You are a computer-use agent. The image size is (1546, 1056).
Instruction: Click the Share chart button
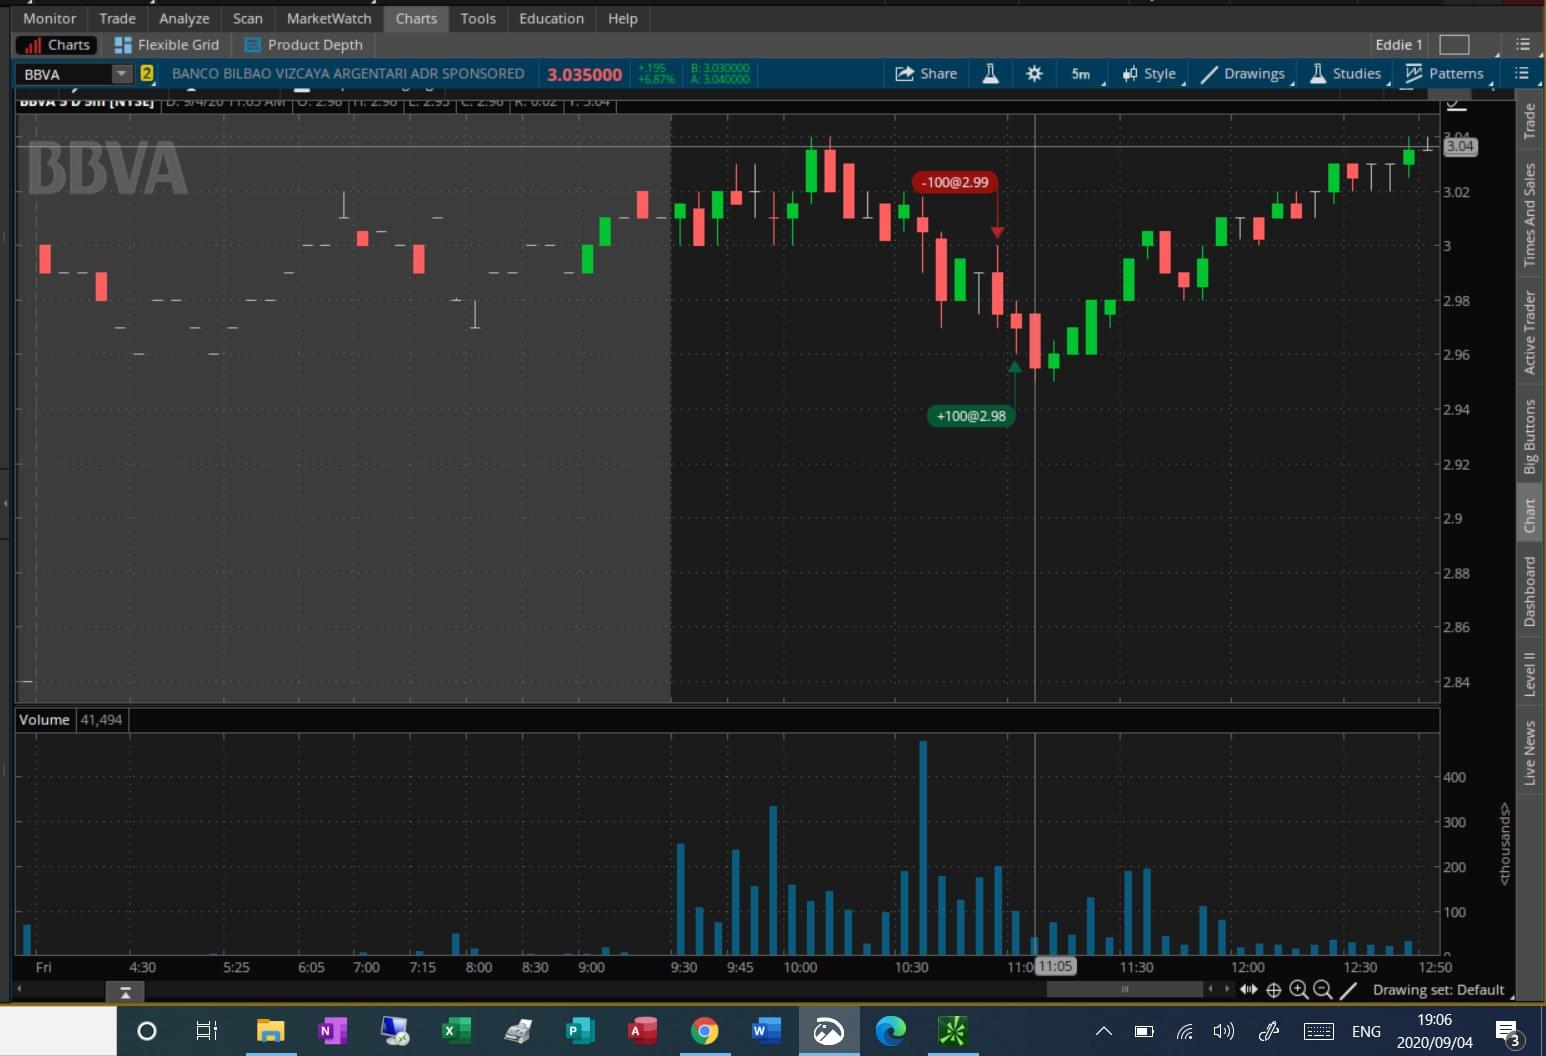click(x=926, y=73)
